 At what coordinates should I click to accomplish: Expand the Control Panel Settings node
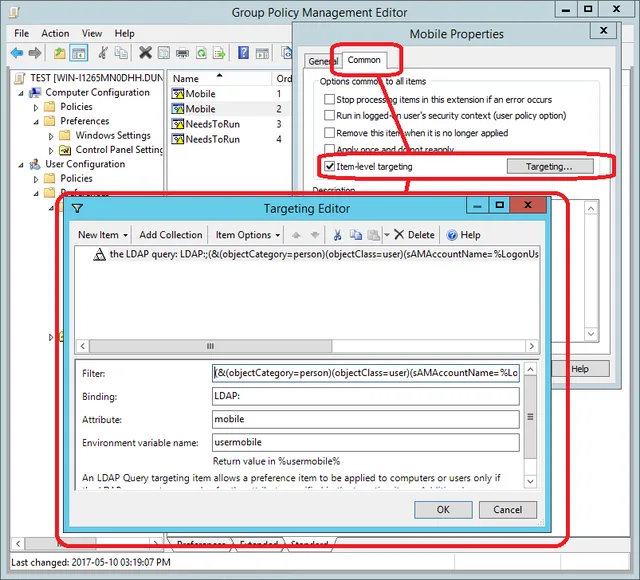51,151
